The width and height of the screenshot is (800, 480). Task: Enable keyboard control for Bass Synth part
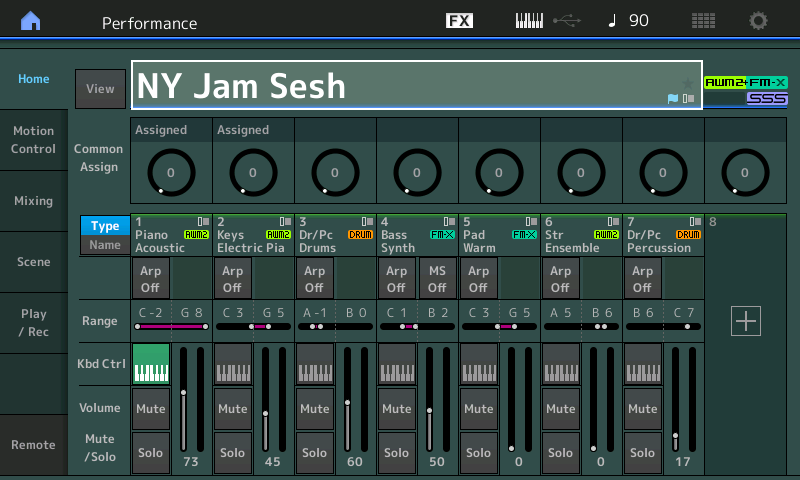pyautogui.click(x=397, y=364)
